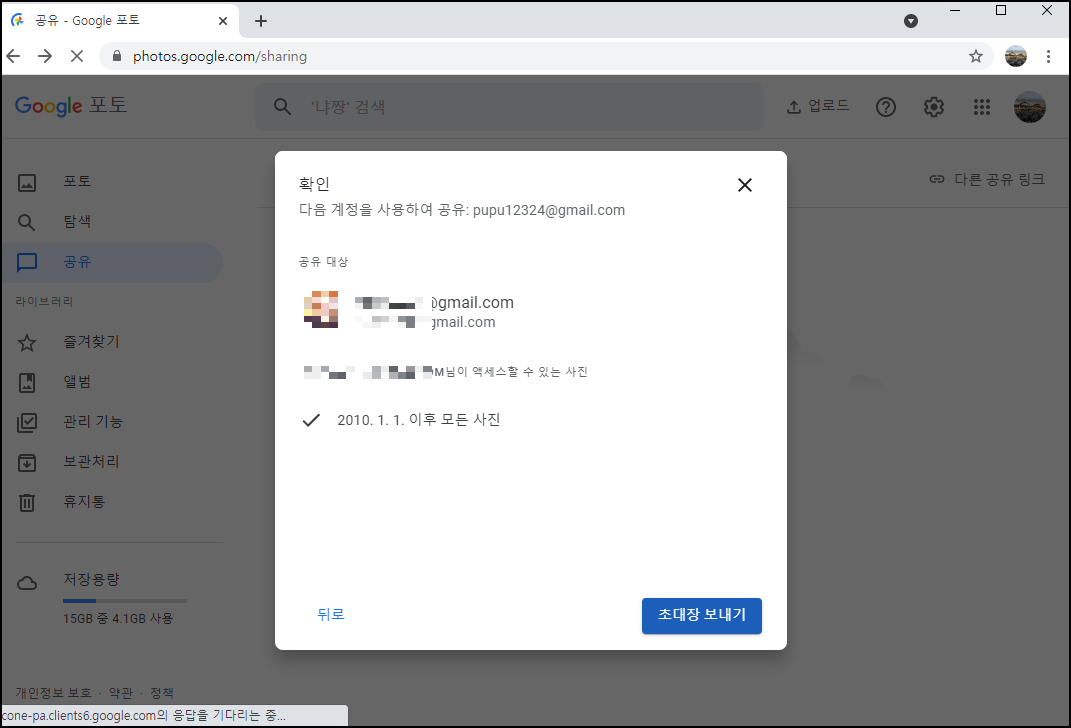
Task: Click the Google 포토 logo
Action: [x=71, y=106]
